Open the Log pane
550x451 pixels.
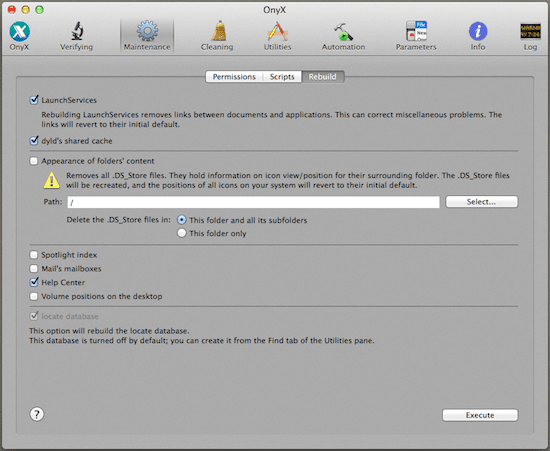[530, 35]
